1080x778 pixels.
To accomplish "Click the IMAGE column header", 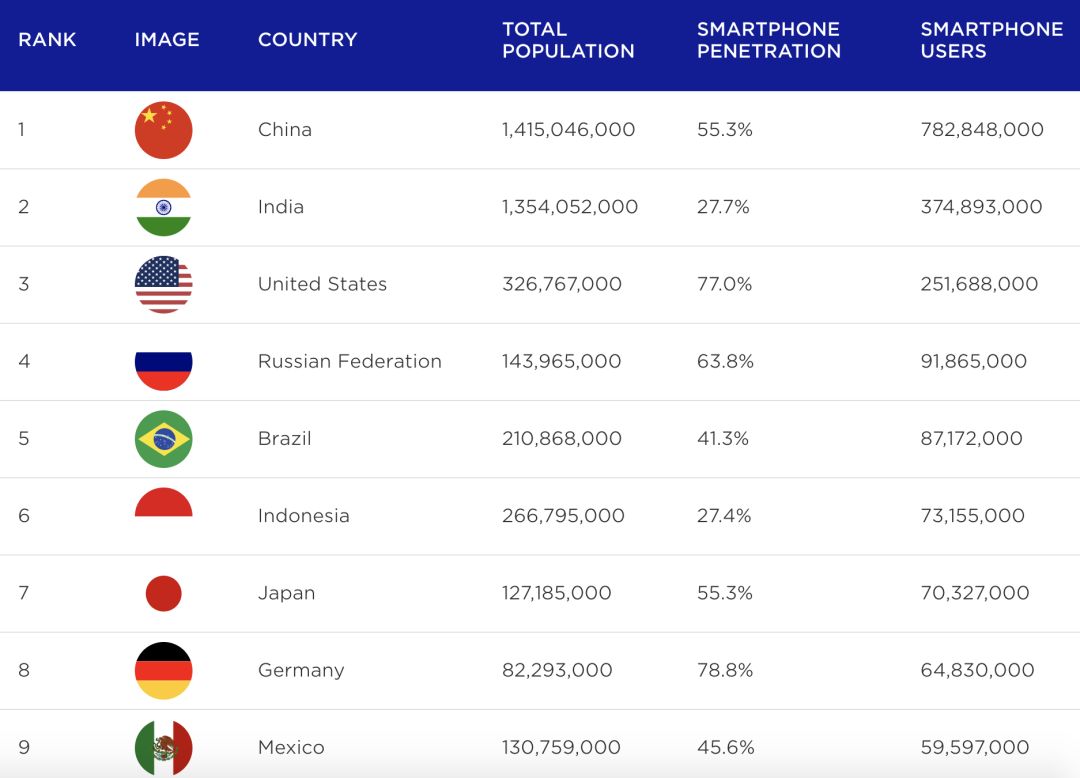I will [x=167, y=40].
